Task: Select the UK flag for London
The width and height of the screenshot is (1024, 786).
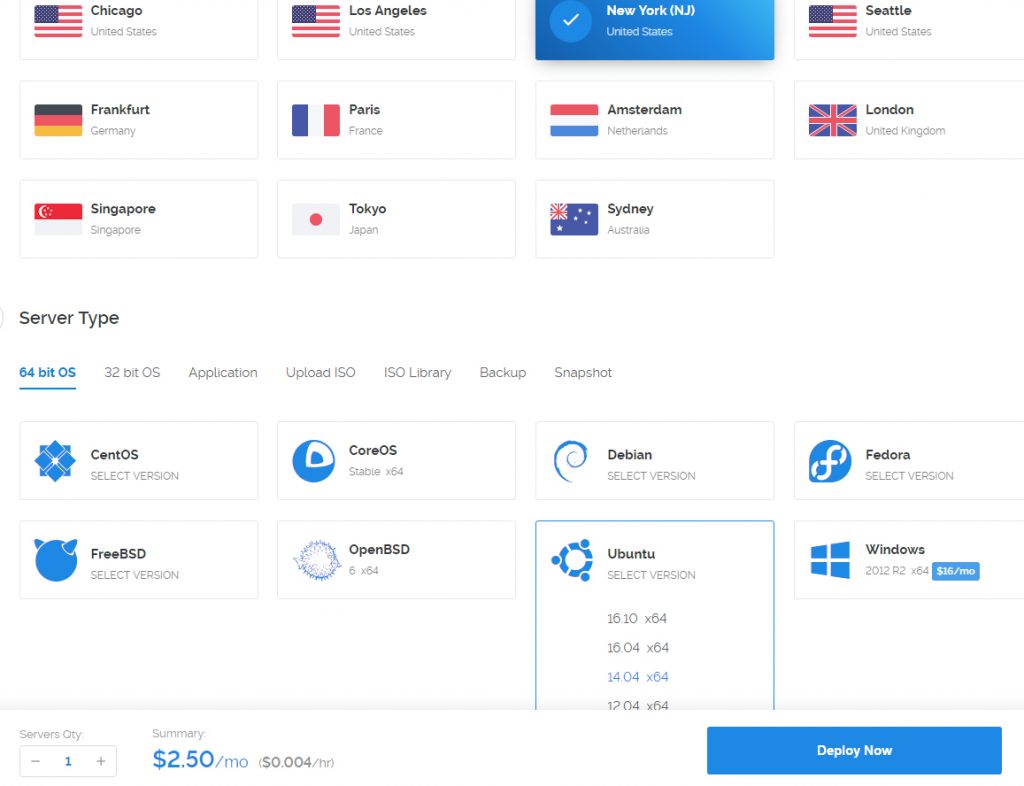Action: (832, 120)
